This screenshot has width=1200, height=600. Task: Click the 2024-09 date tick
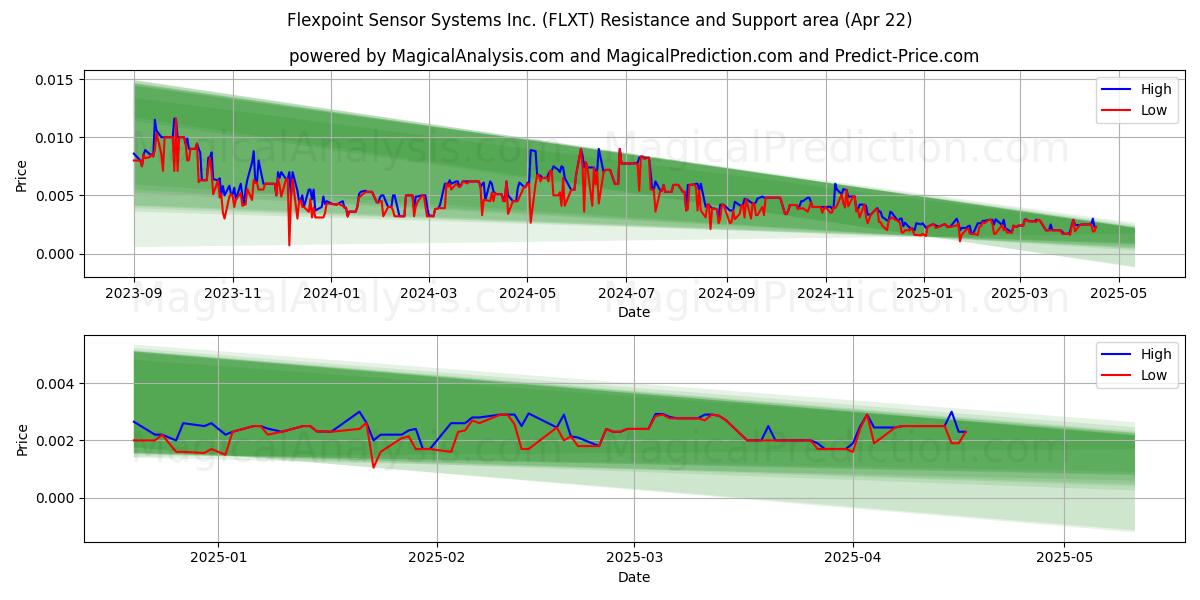click(x=726, y=292)
